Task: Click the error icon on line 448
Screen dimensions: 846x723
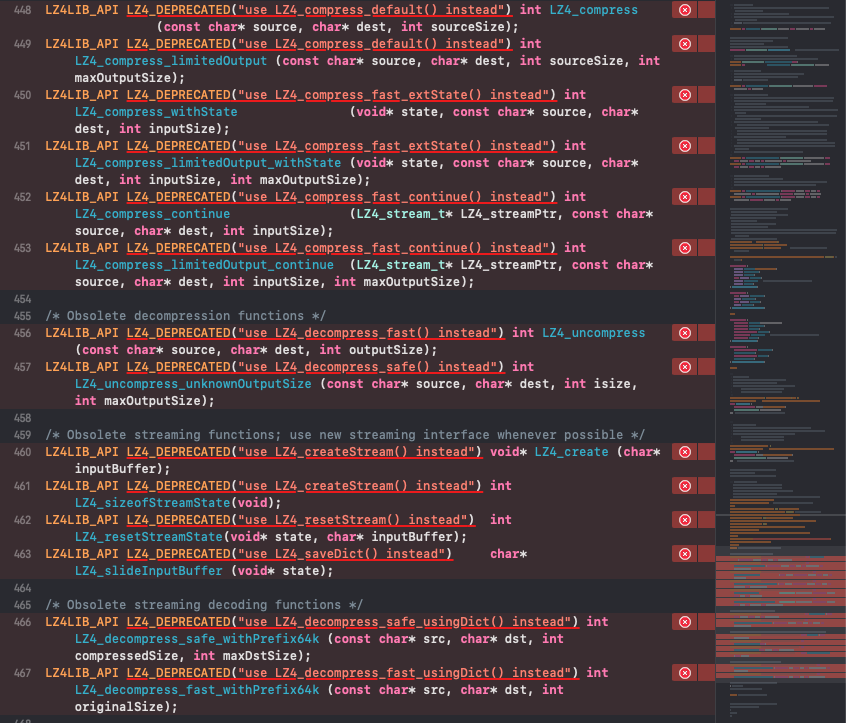Action: pos(685,10)
